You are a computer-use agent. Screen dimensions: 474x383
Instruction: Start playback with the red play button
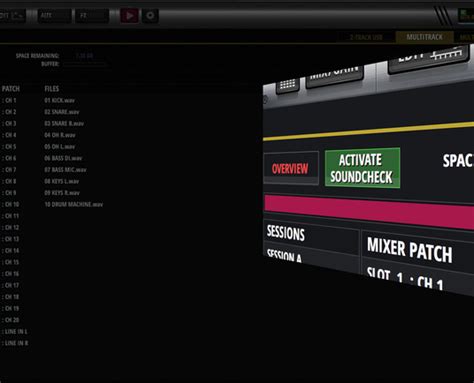pos(129,16)
